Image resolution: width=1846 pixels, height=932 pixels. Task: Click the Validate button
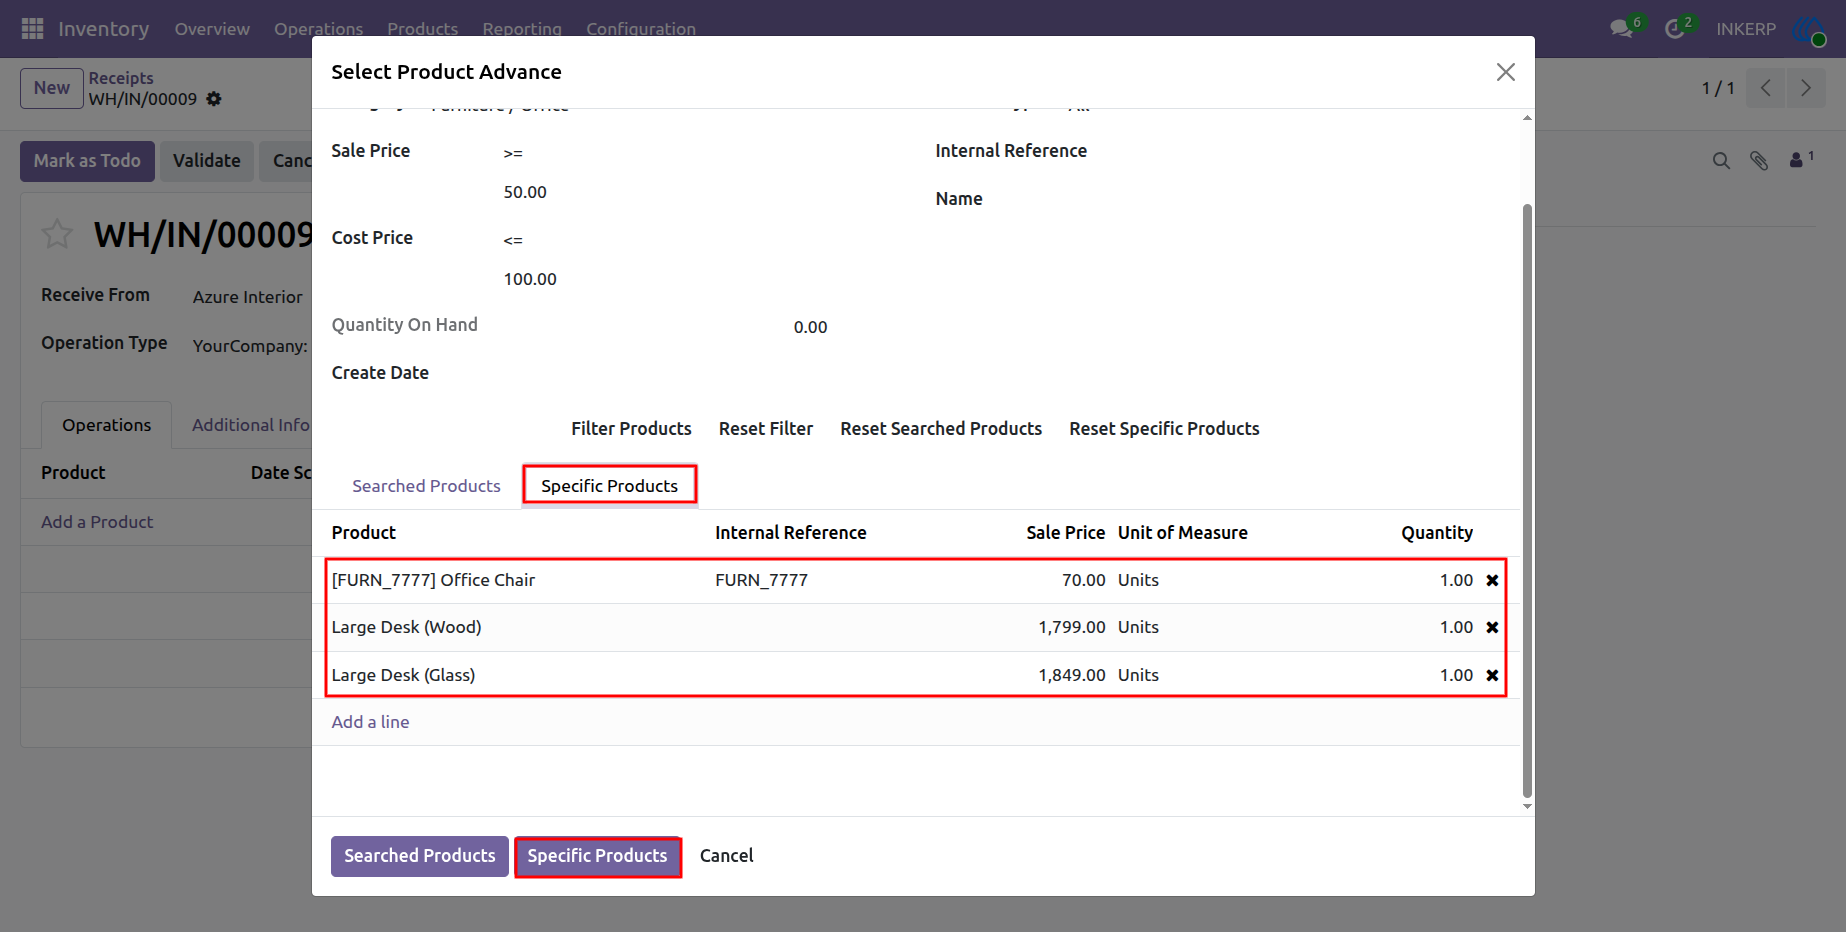[x=206, y=161]
